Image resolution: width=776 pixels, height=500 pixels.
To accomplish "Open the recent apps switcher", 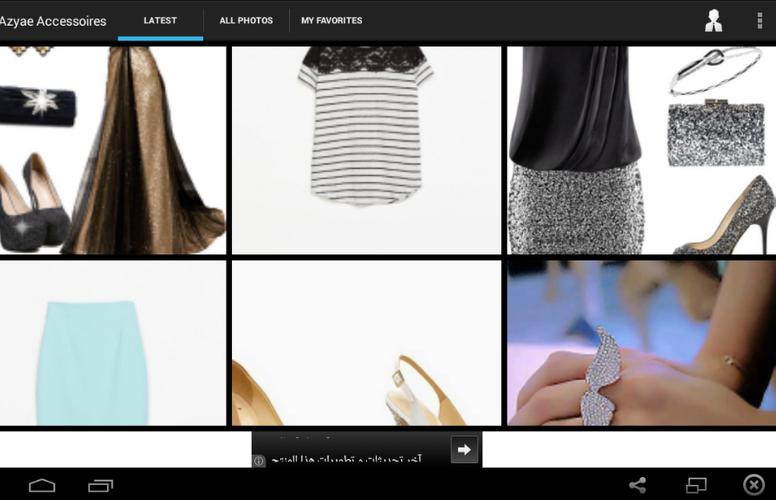I will click(x=100, y=485).
